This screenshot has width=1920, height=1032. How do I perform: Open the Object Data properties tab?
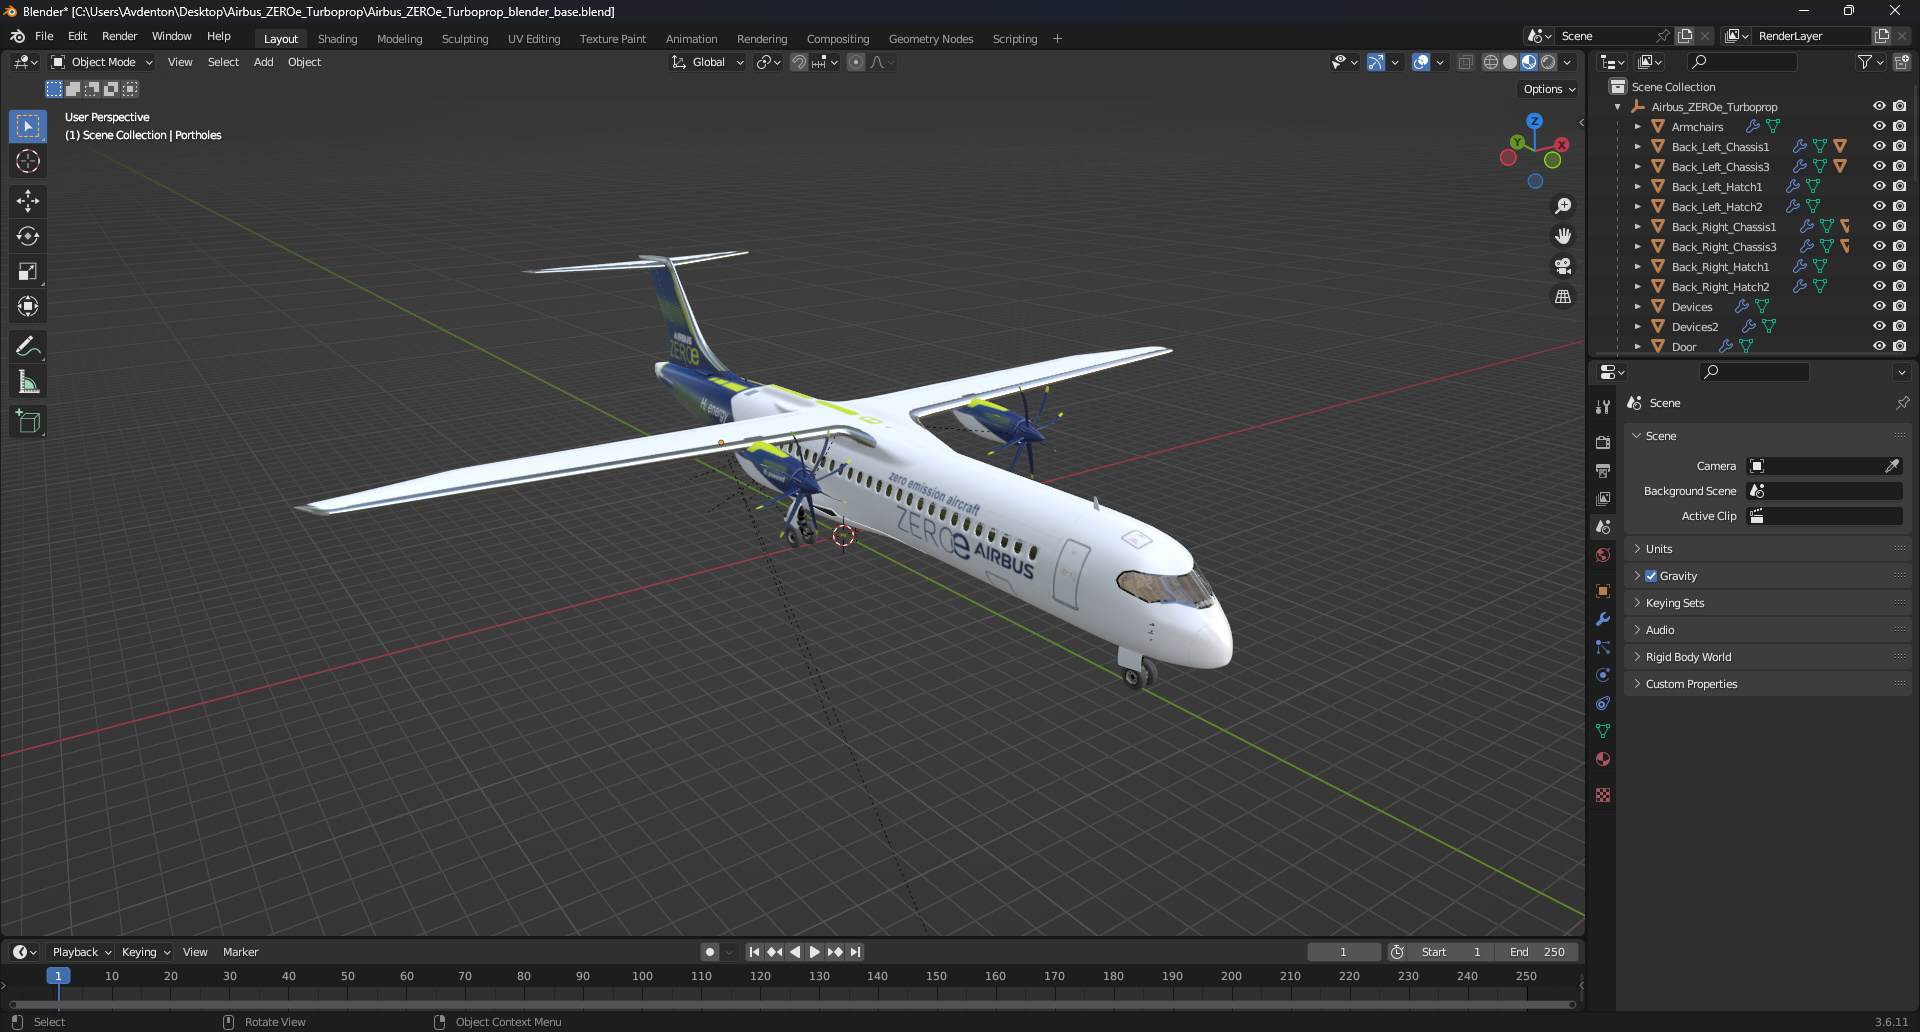point(1603,731)
